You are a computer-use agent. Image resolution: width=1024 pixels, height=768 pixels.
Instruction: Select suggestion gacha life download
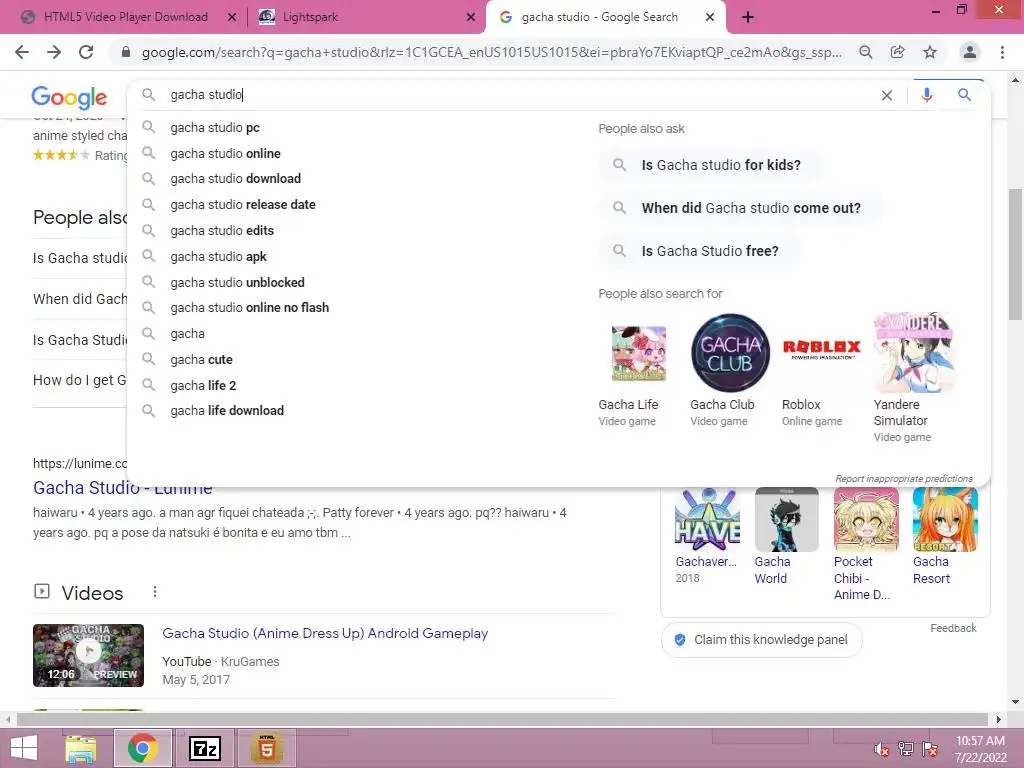pyautogui.click(x=227, y=411)
